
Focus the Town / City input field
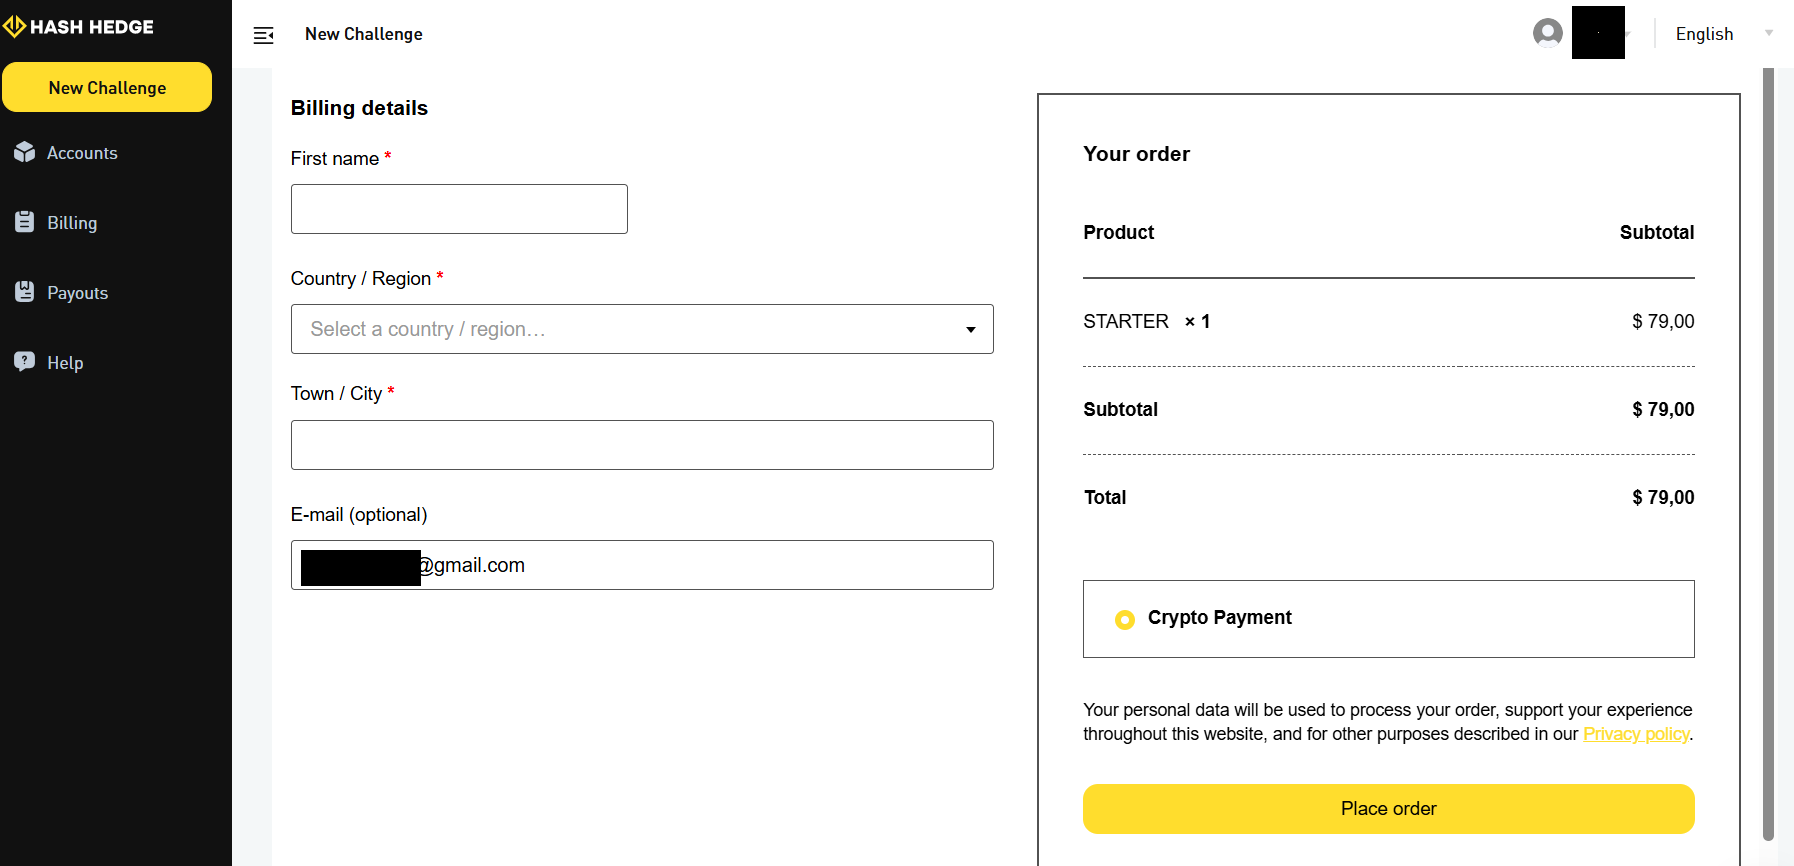click(642, 445)
